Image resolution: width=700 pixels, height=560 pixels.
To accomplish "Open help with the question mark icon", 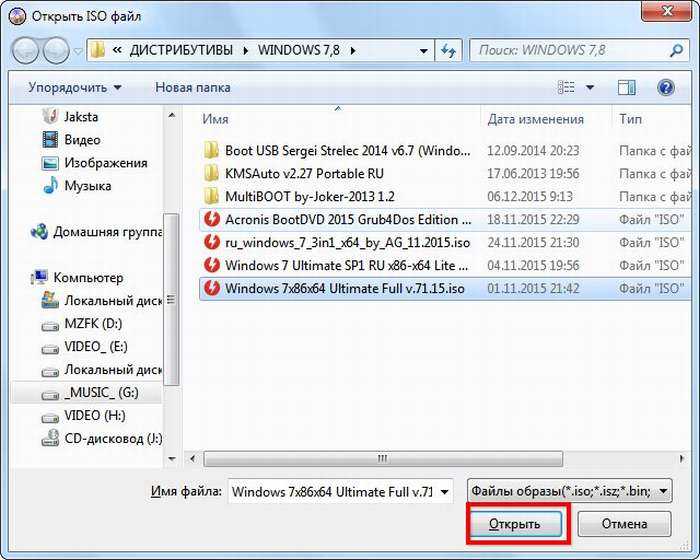I will point(666,88).
